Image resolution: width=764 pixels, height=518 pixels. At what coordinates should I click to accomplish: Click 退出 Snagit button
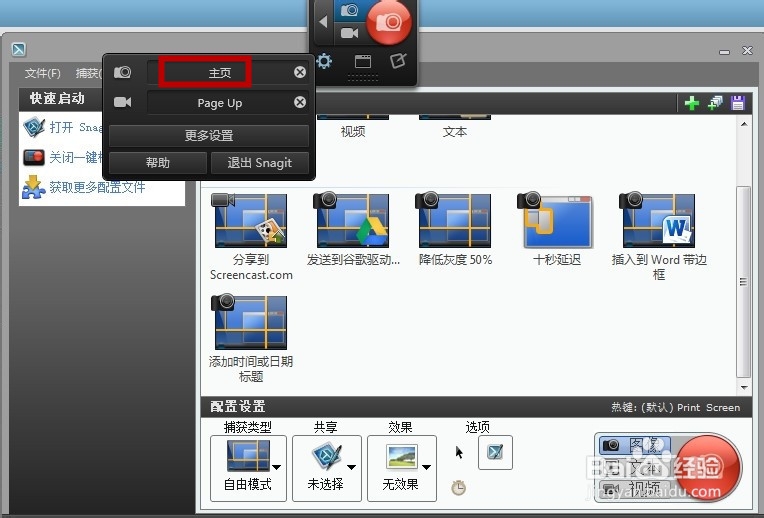tap(260, 162)
